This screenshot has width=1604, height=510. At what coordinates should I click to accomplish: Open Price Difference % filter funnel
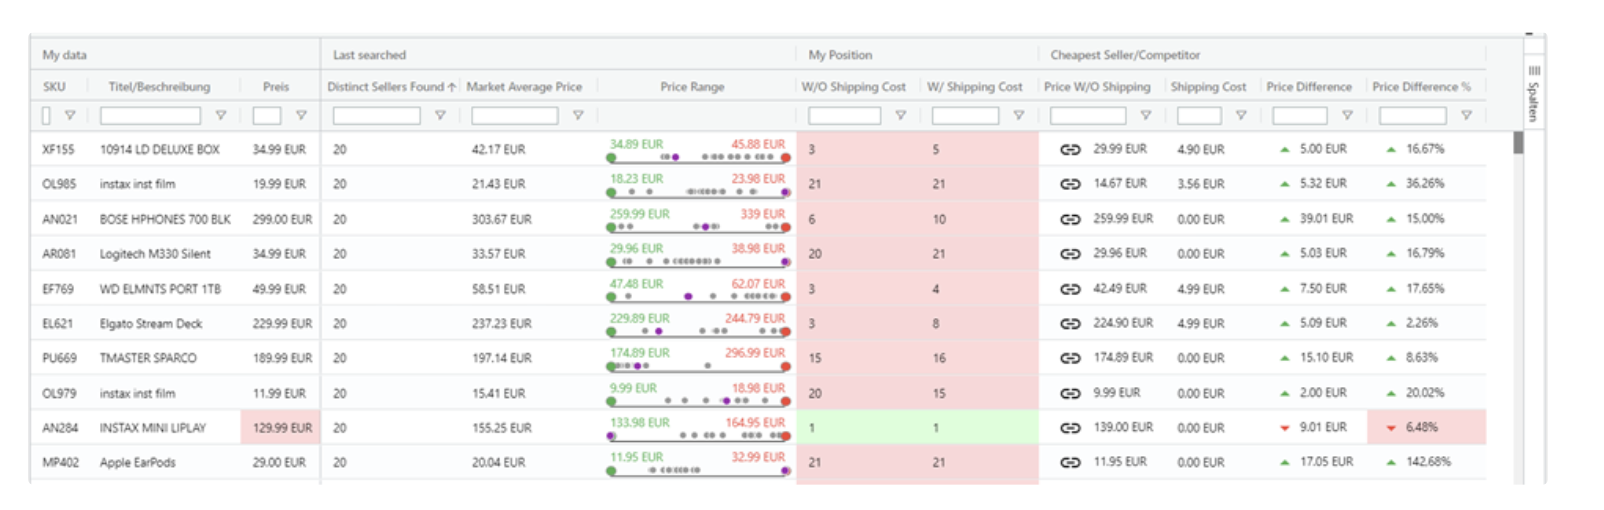coord(1466,116)
